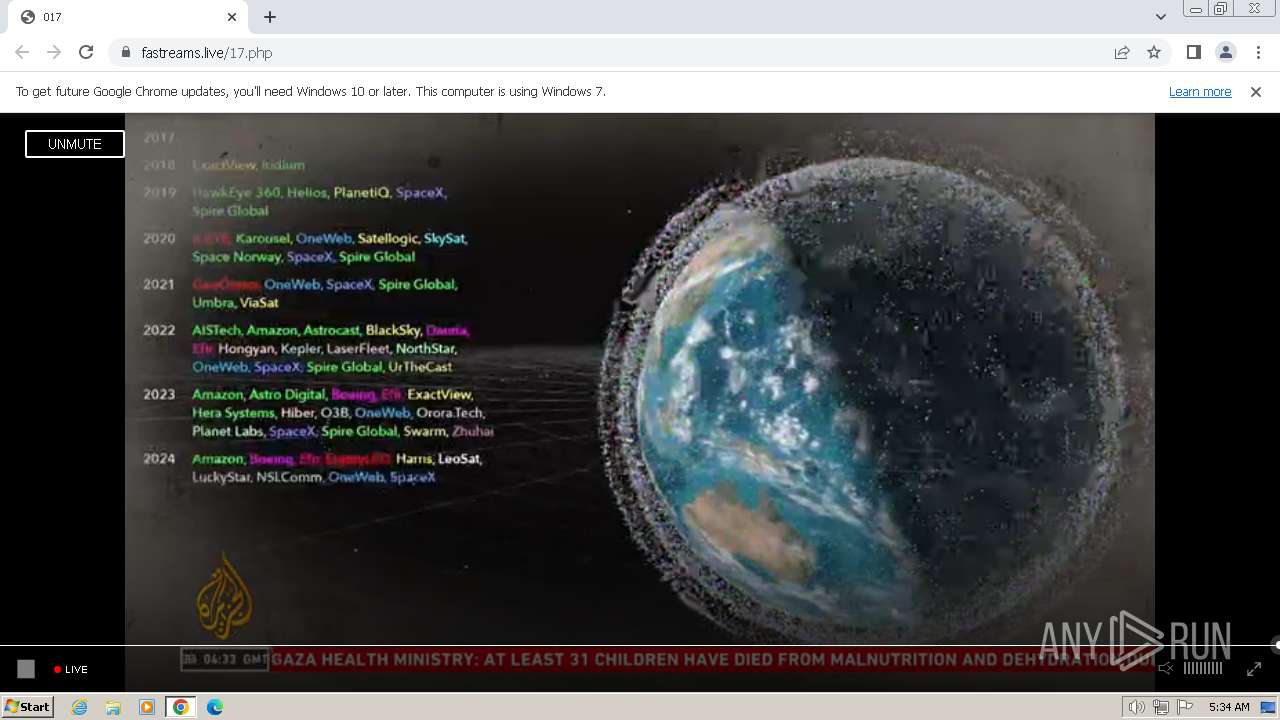
Task: Open Windows Explorer from the taskbar
Action: [113, 707]
